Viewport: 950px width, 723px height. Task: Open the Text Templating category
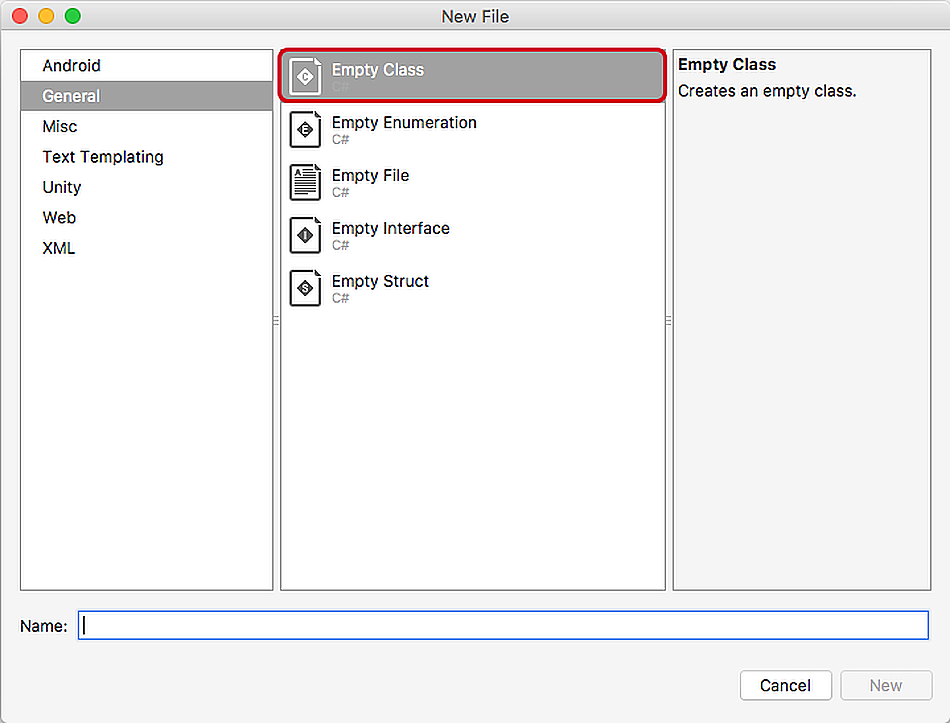coord(103,157)
